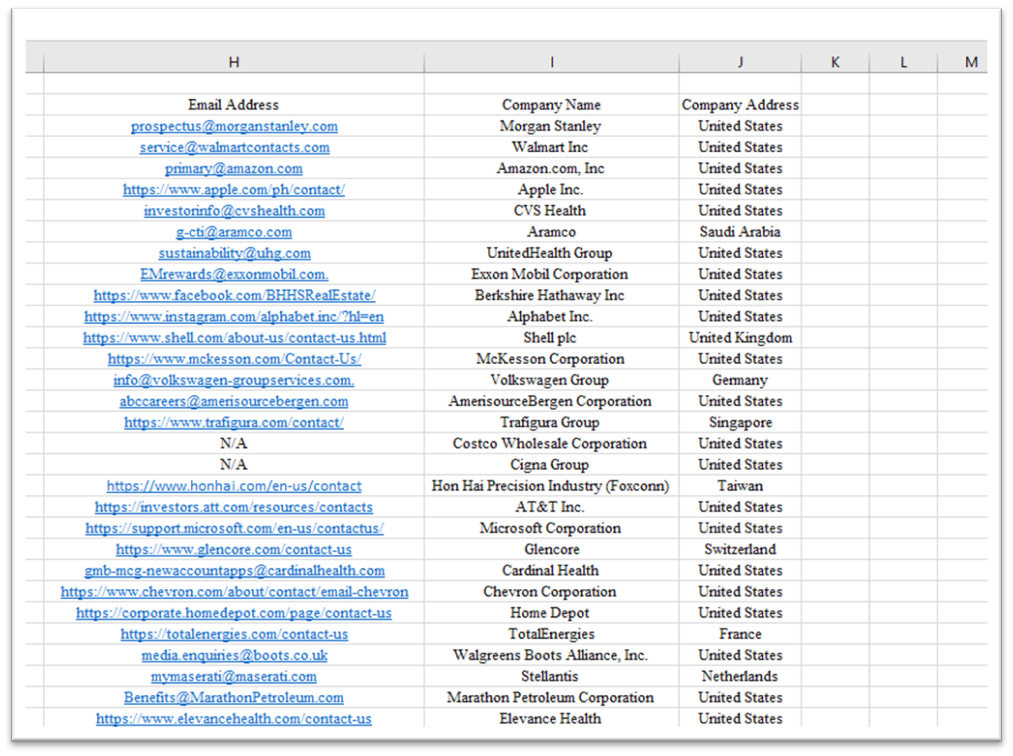Click info@volkswagen-groupservices.com link
The width and height of the screenshot is (1013, 756).
coord(234,380)
